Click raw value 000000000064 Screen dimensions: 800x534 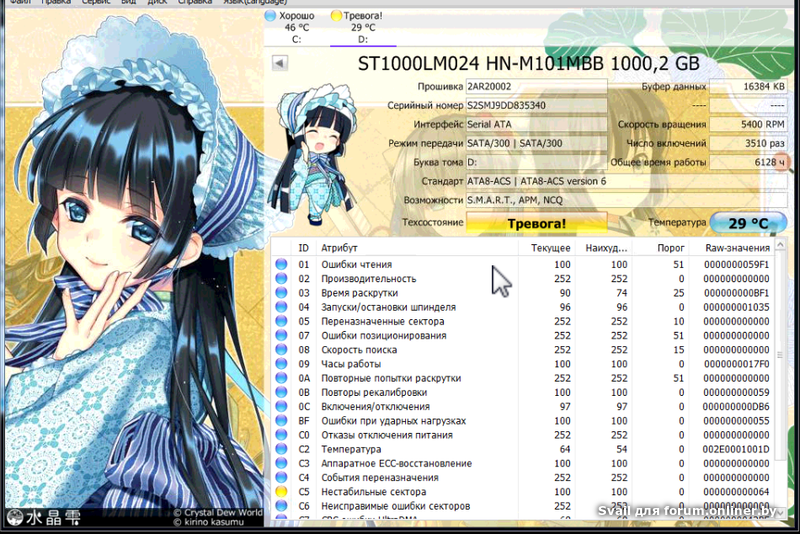736,492
